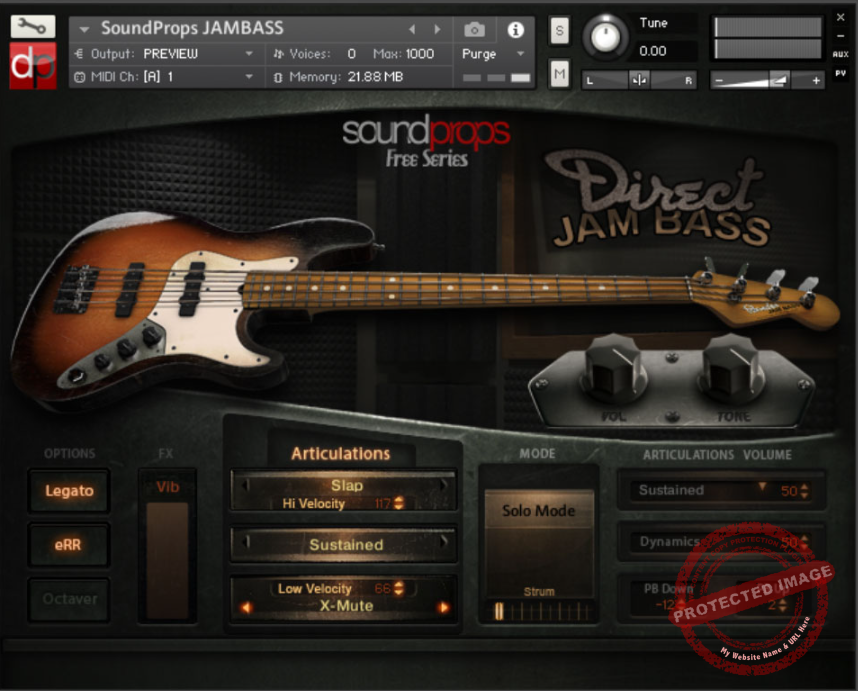
Task: Toggle the PV button
Action: (840, 73)
